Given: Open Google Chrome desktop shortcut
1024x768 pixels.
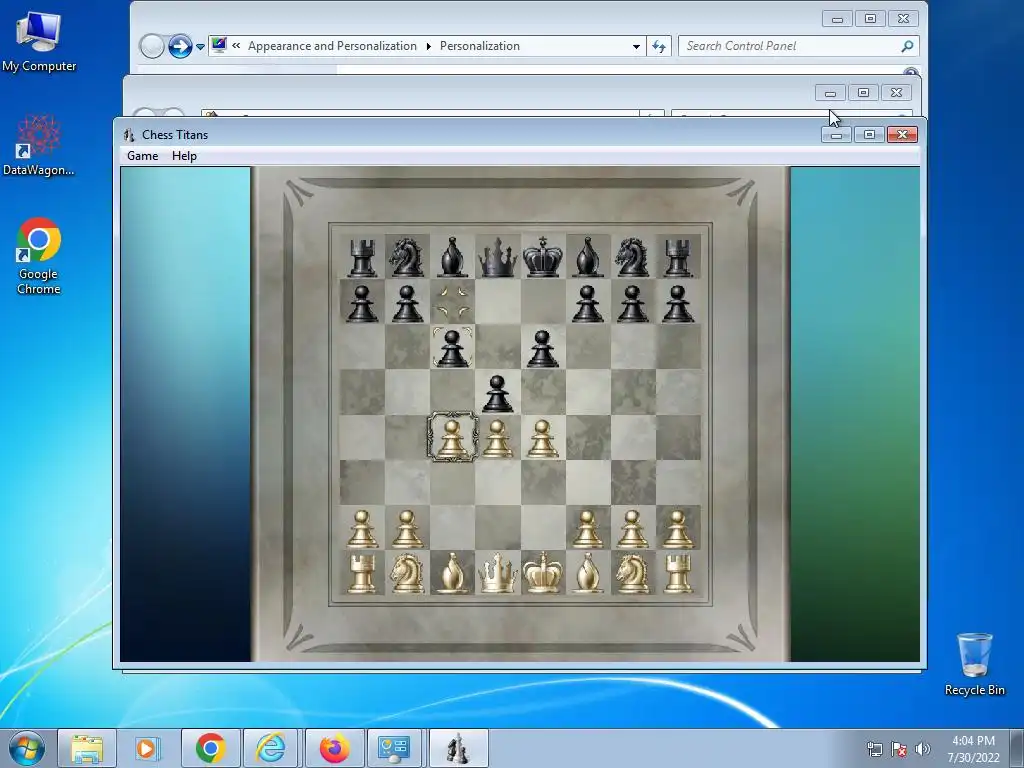Looking at the screenshot, I should (x=39, y=256).
